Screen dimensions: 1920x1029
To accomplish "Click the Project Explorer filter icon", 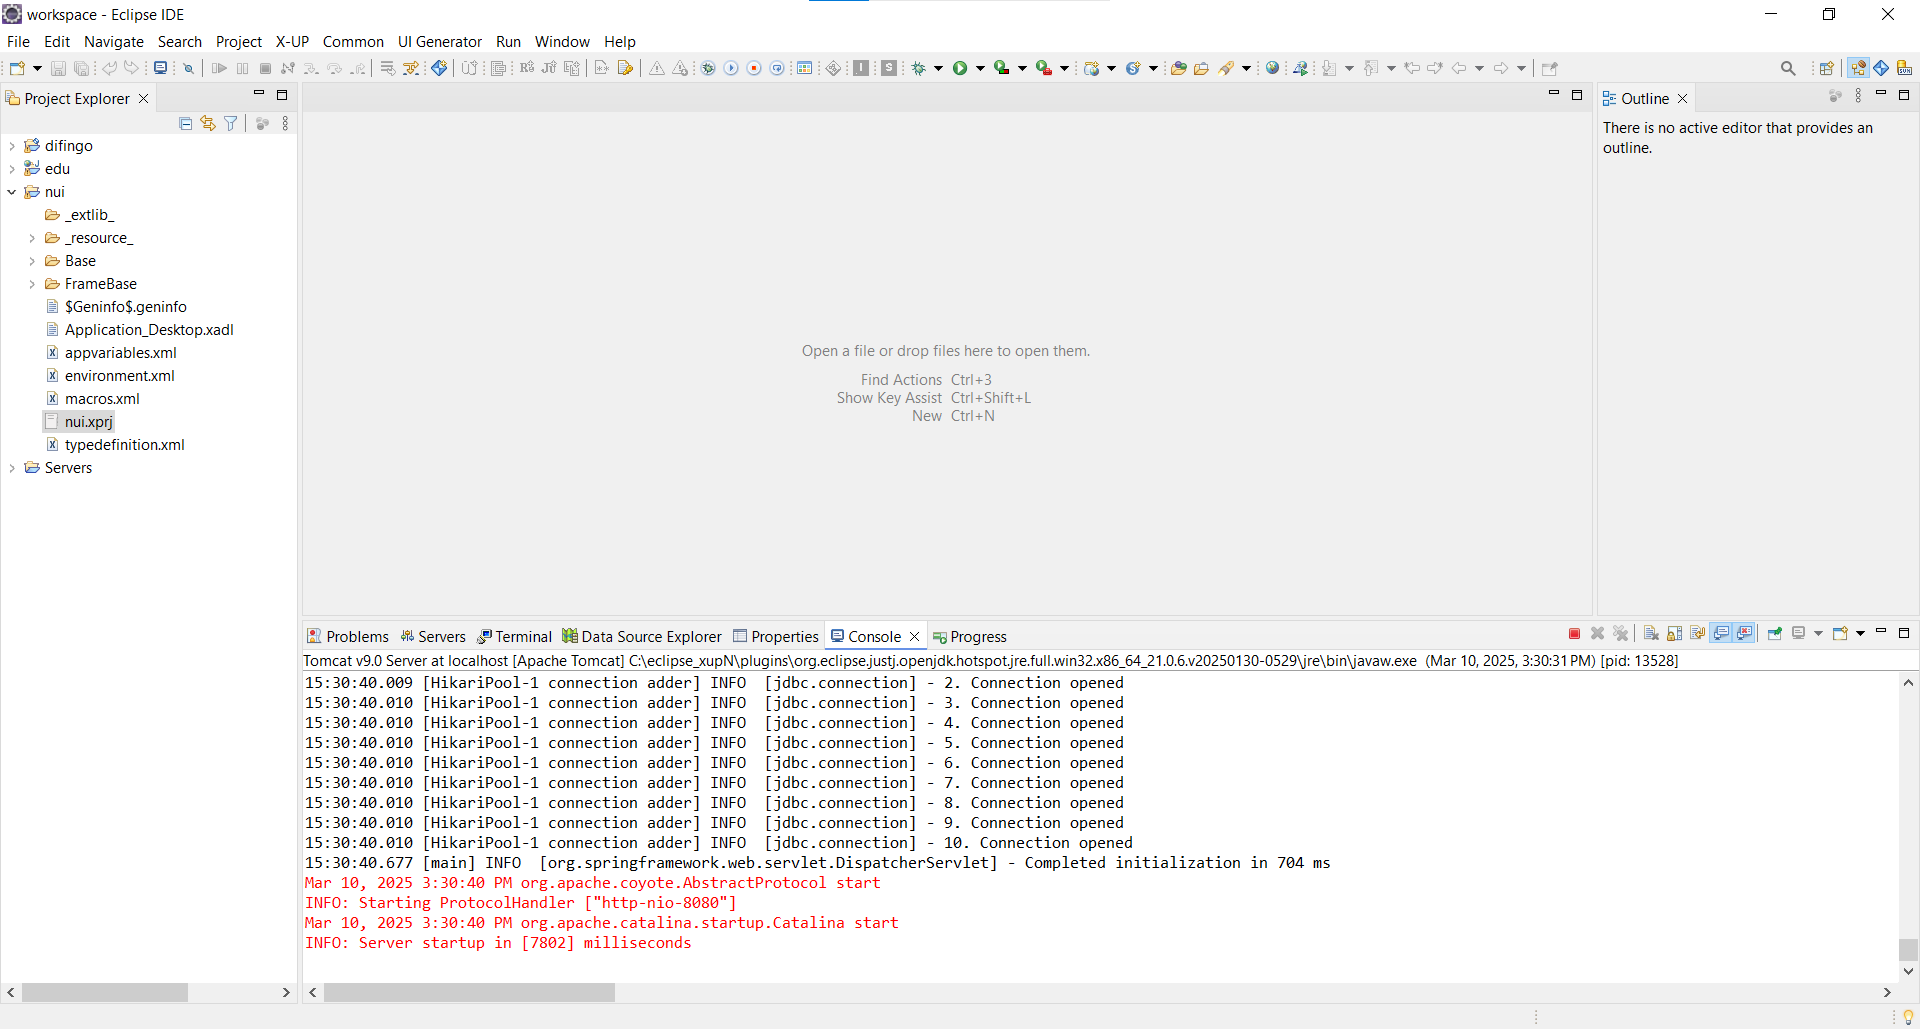I will point(231,123).
